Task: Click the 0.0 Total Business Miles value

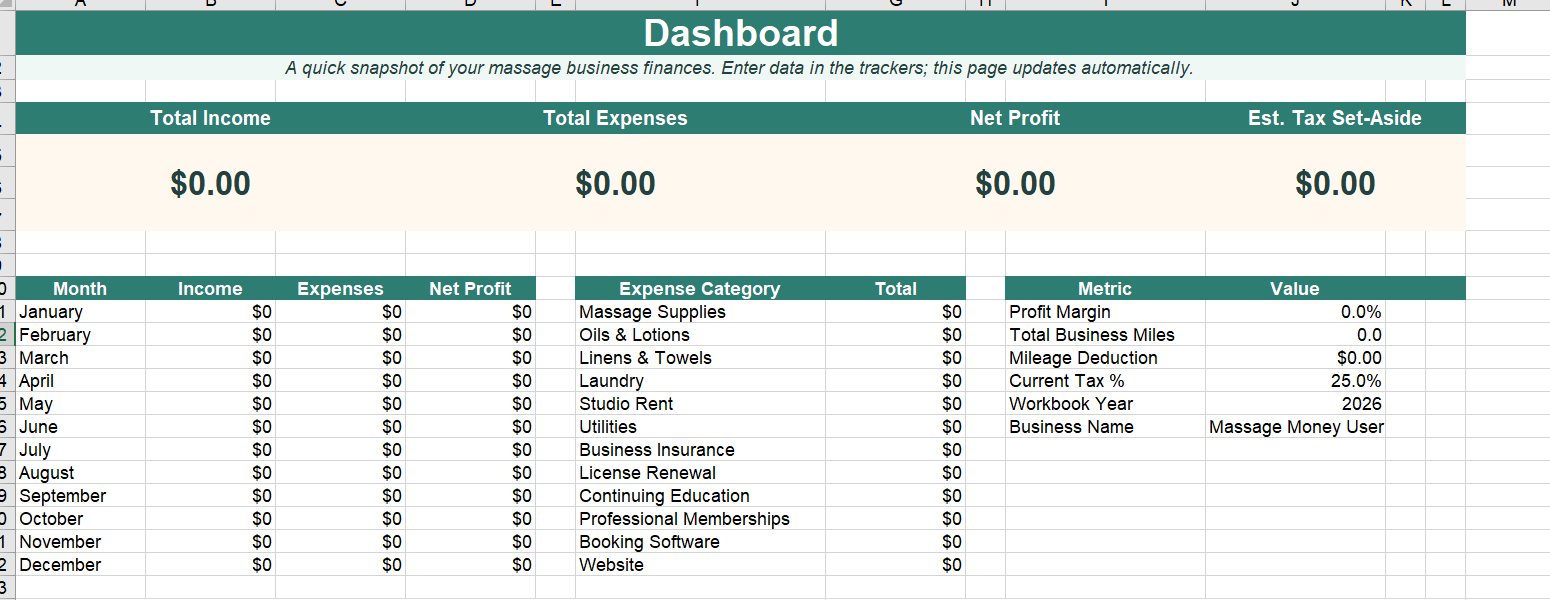Action: [x=1295, y=335]
